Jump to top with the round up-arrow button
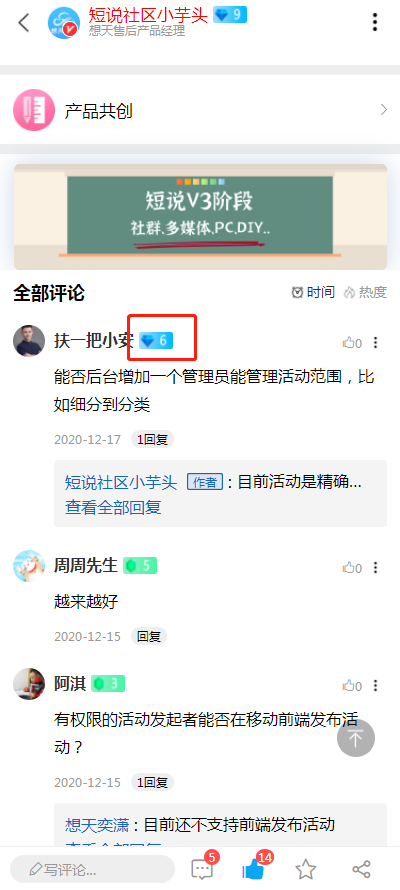 (x=356, y=738)
